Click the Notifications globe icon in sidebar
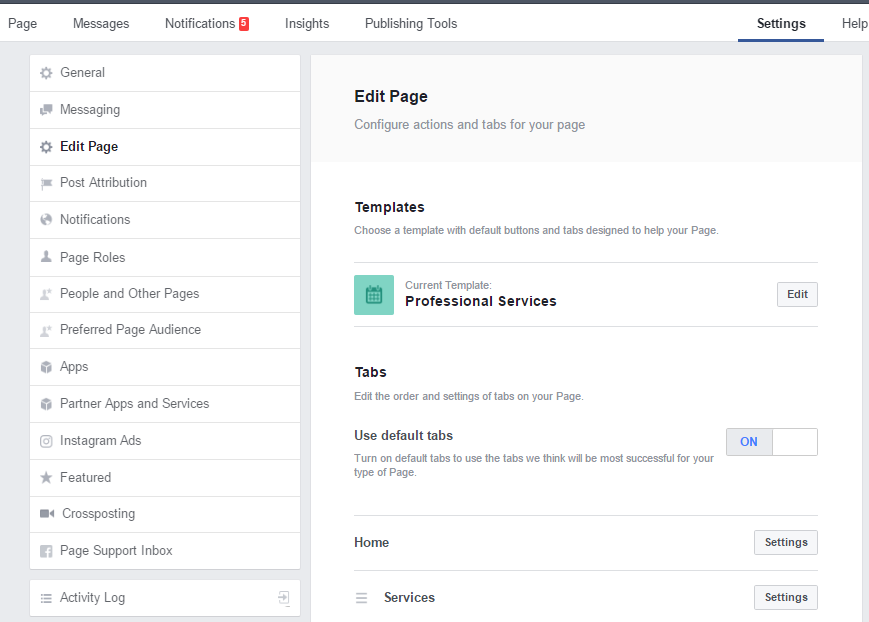Screen dimensions: 869x622 [46, 220]
